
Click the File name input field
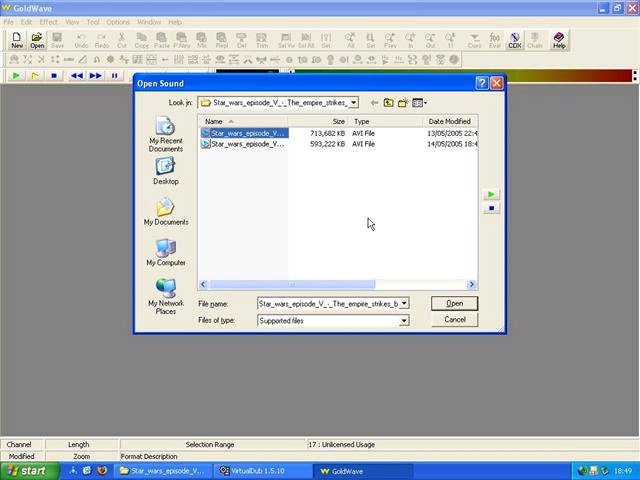328,304
